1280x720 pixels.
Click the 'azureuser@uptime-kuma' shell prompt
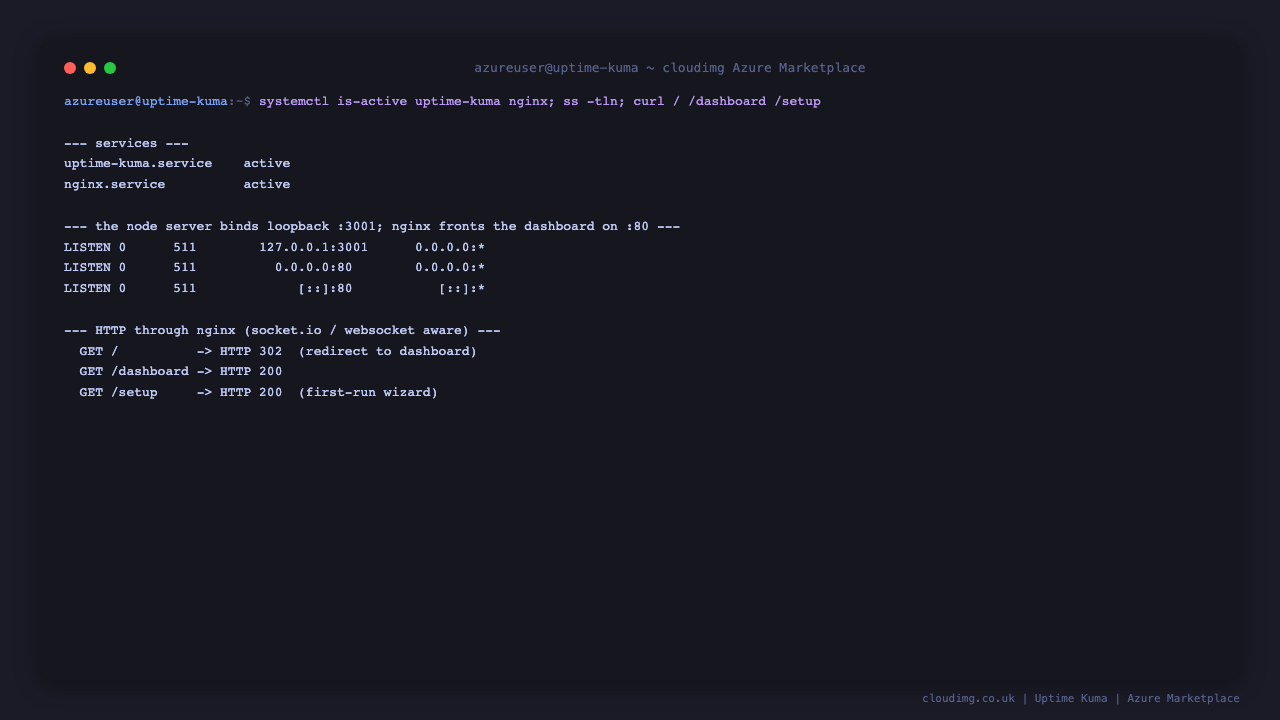(x=146, y=101)
